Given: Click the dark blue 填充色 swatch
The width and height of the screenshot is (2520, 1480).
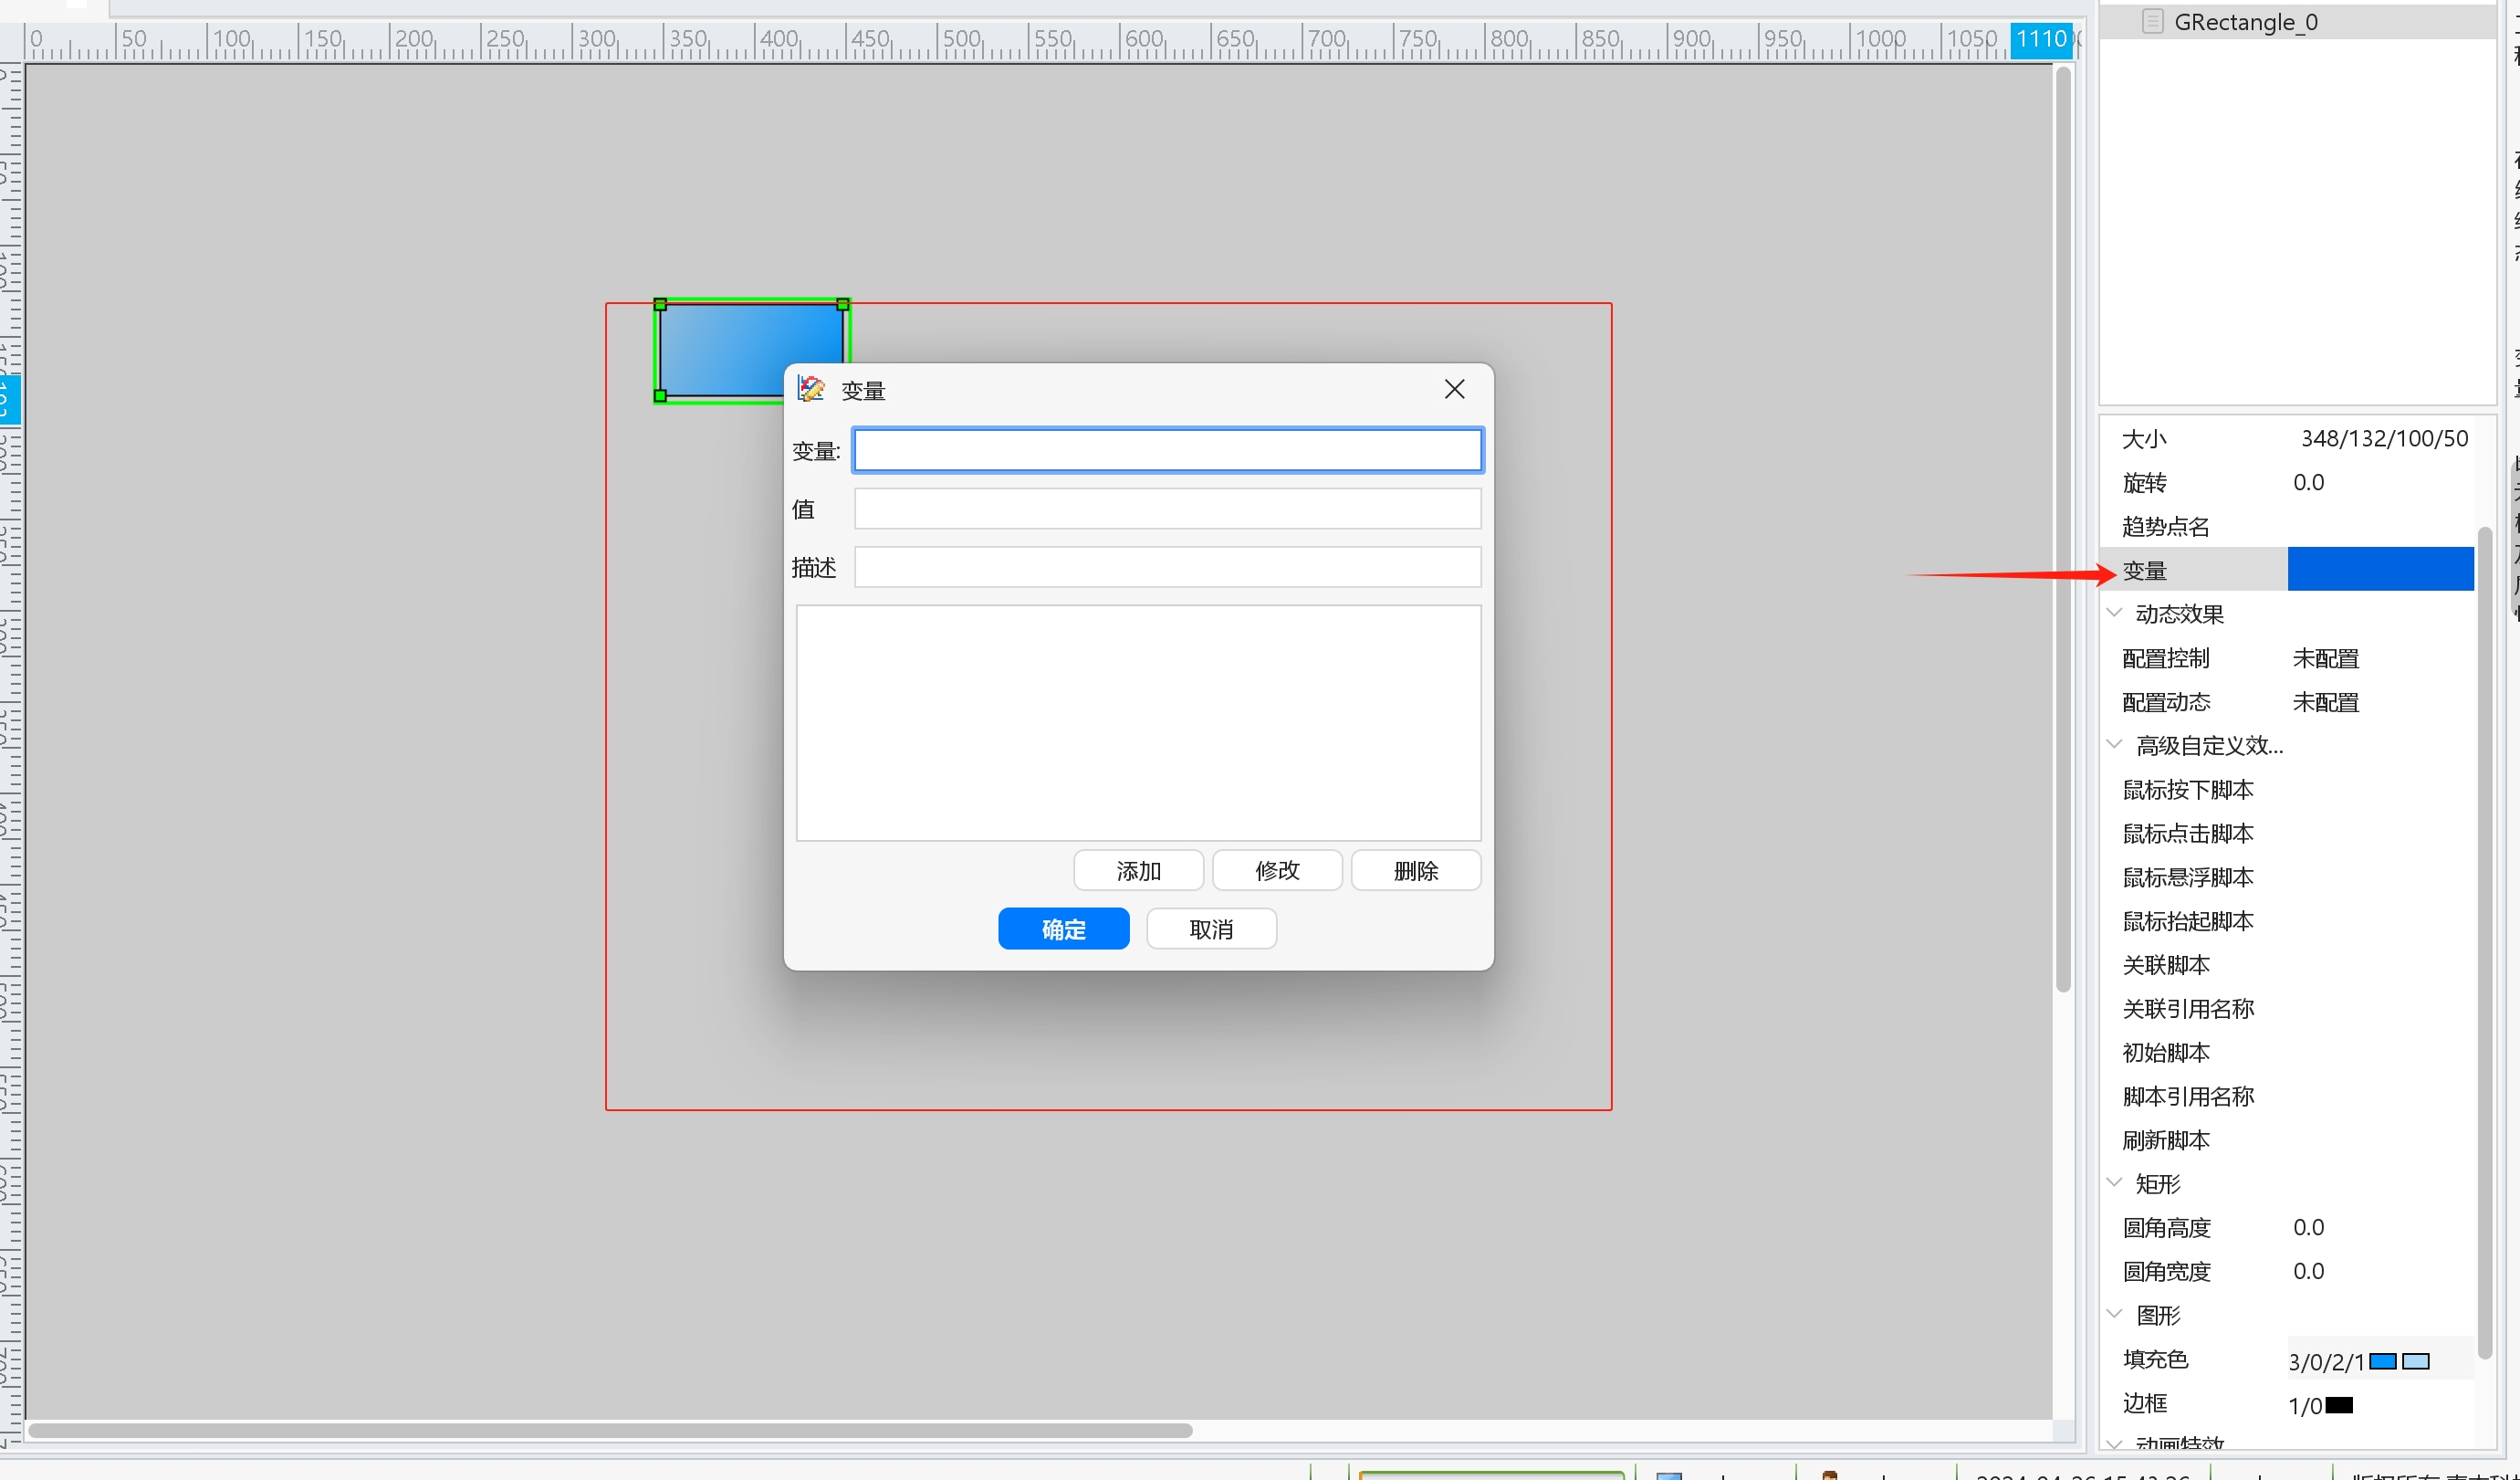Looking at the screenshot, I should (2383, 1361).
